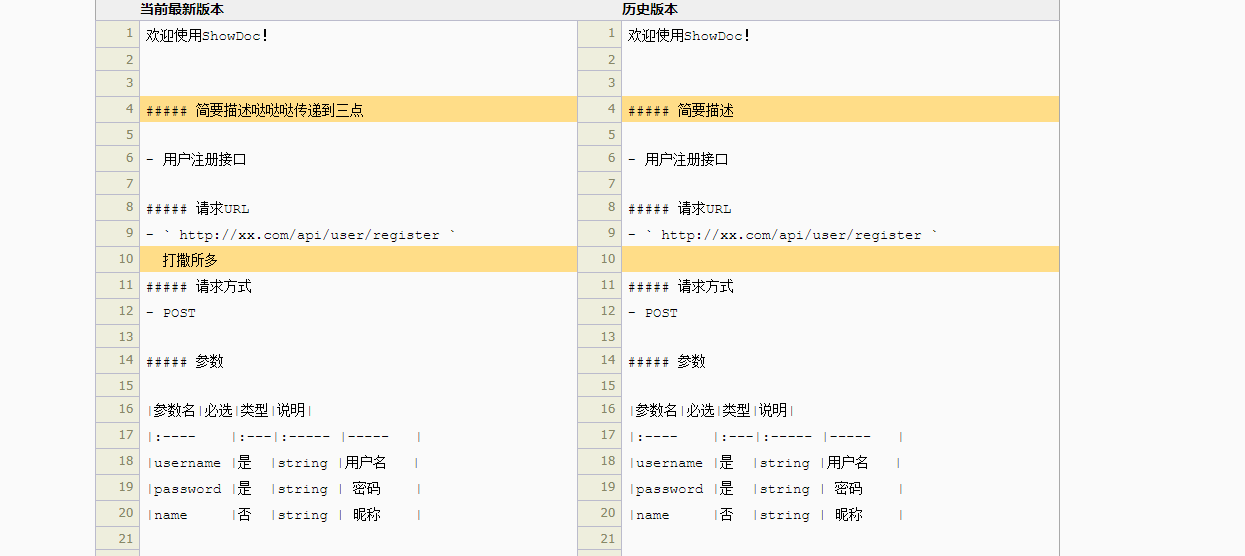Click the table separator line 17 in history pane
Image resolution: width=1245 pixels, height=556 pixels.
pos(766,437)
